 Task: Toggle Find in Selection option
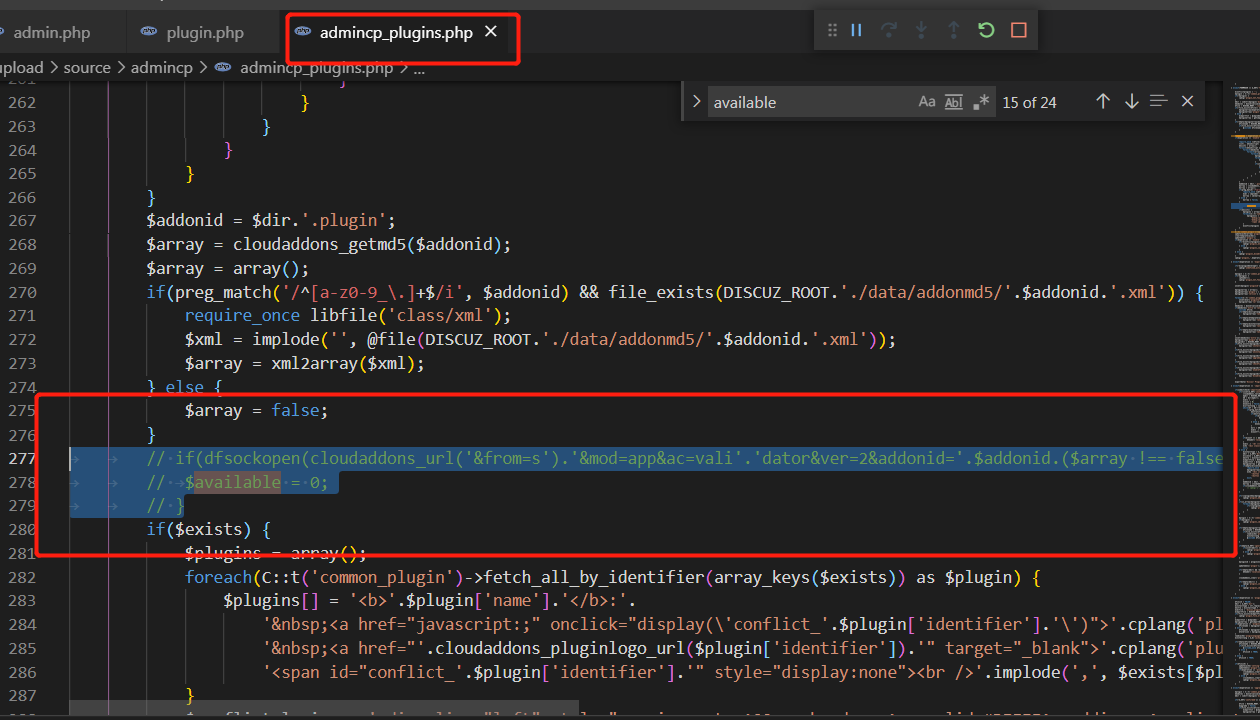tap(1159, 101)
